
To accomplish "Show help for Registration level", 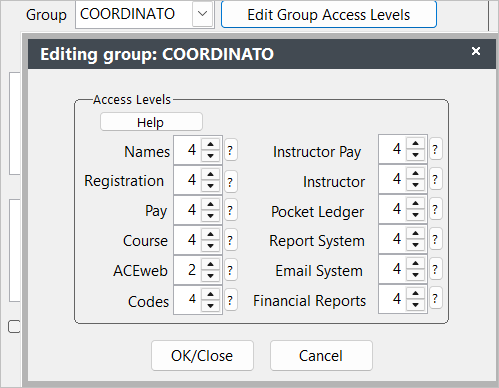I will pos(230,182).
